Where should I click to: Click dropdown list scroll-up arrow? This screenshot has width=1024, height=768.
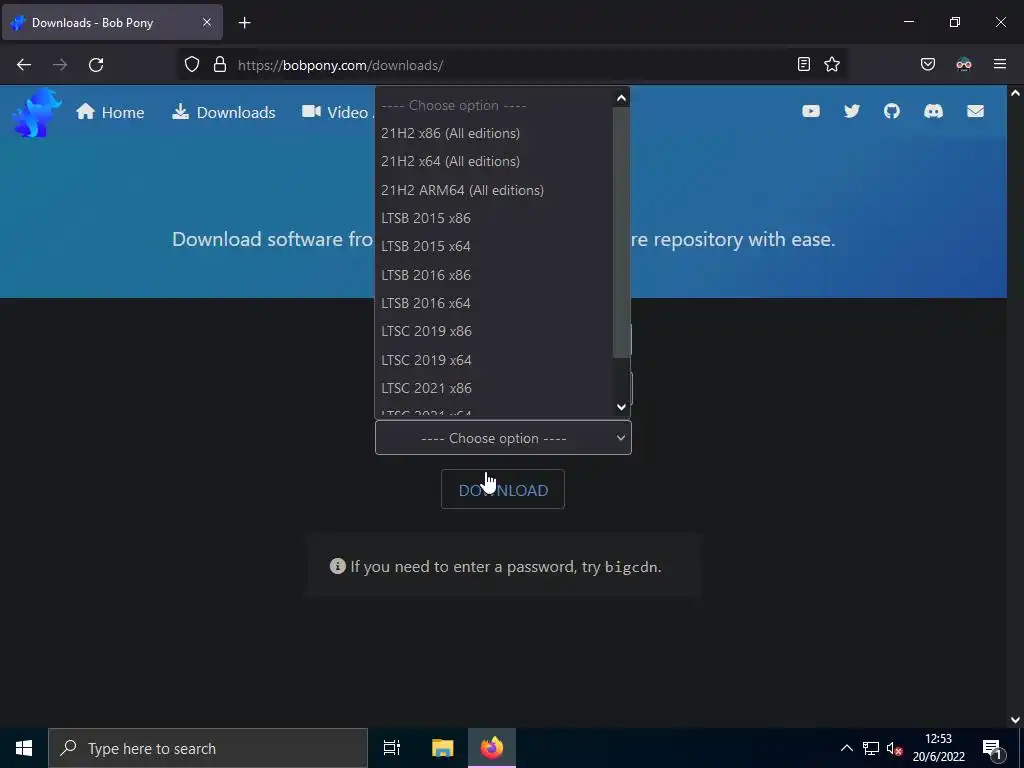pos(621,98)
